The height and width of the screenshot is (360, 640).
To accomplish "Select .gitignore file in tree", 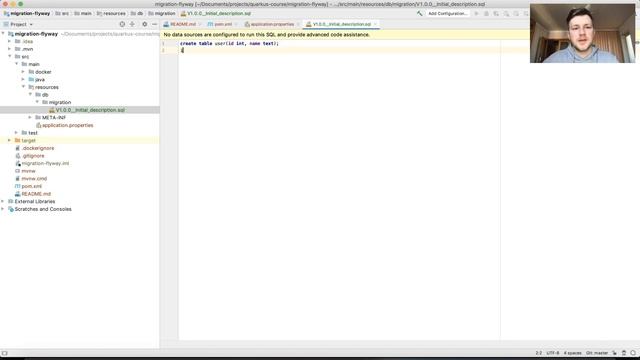I will pyautogui.click(x=29, y=156).
